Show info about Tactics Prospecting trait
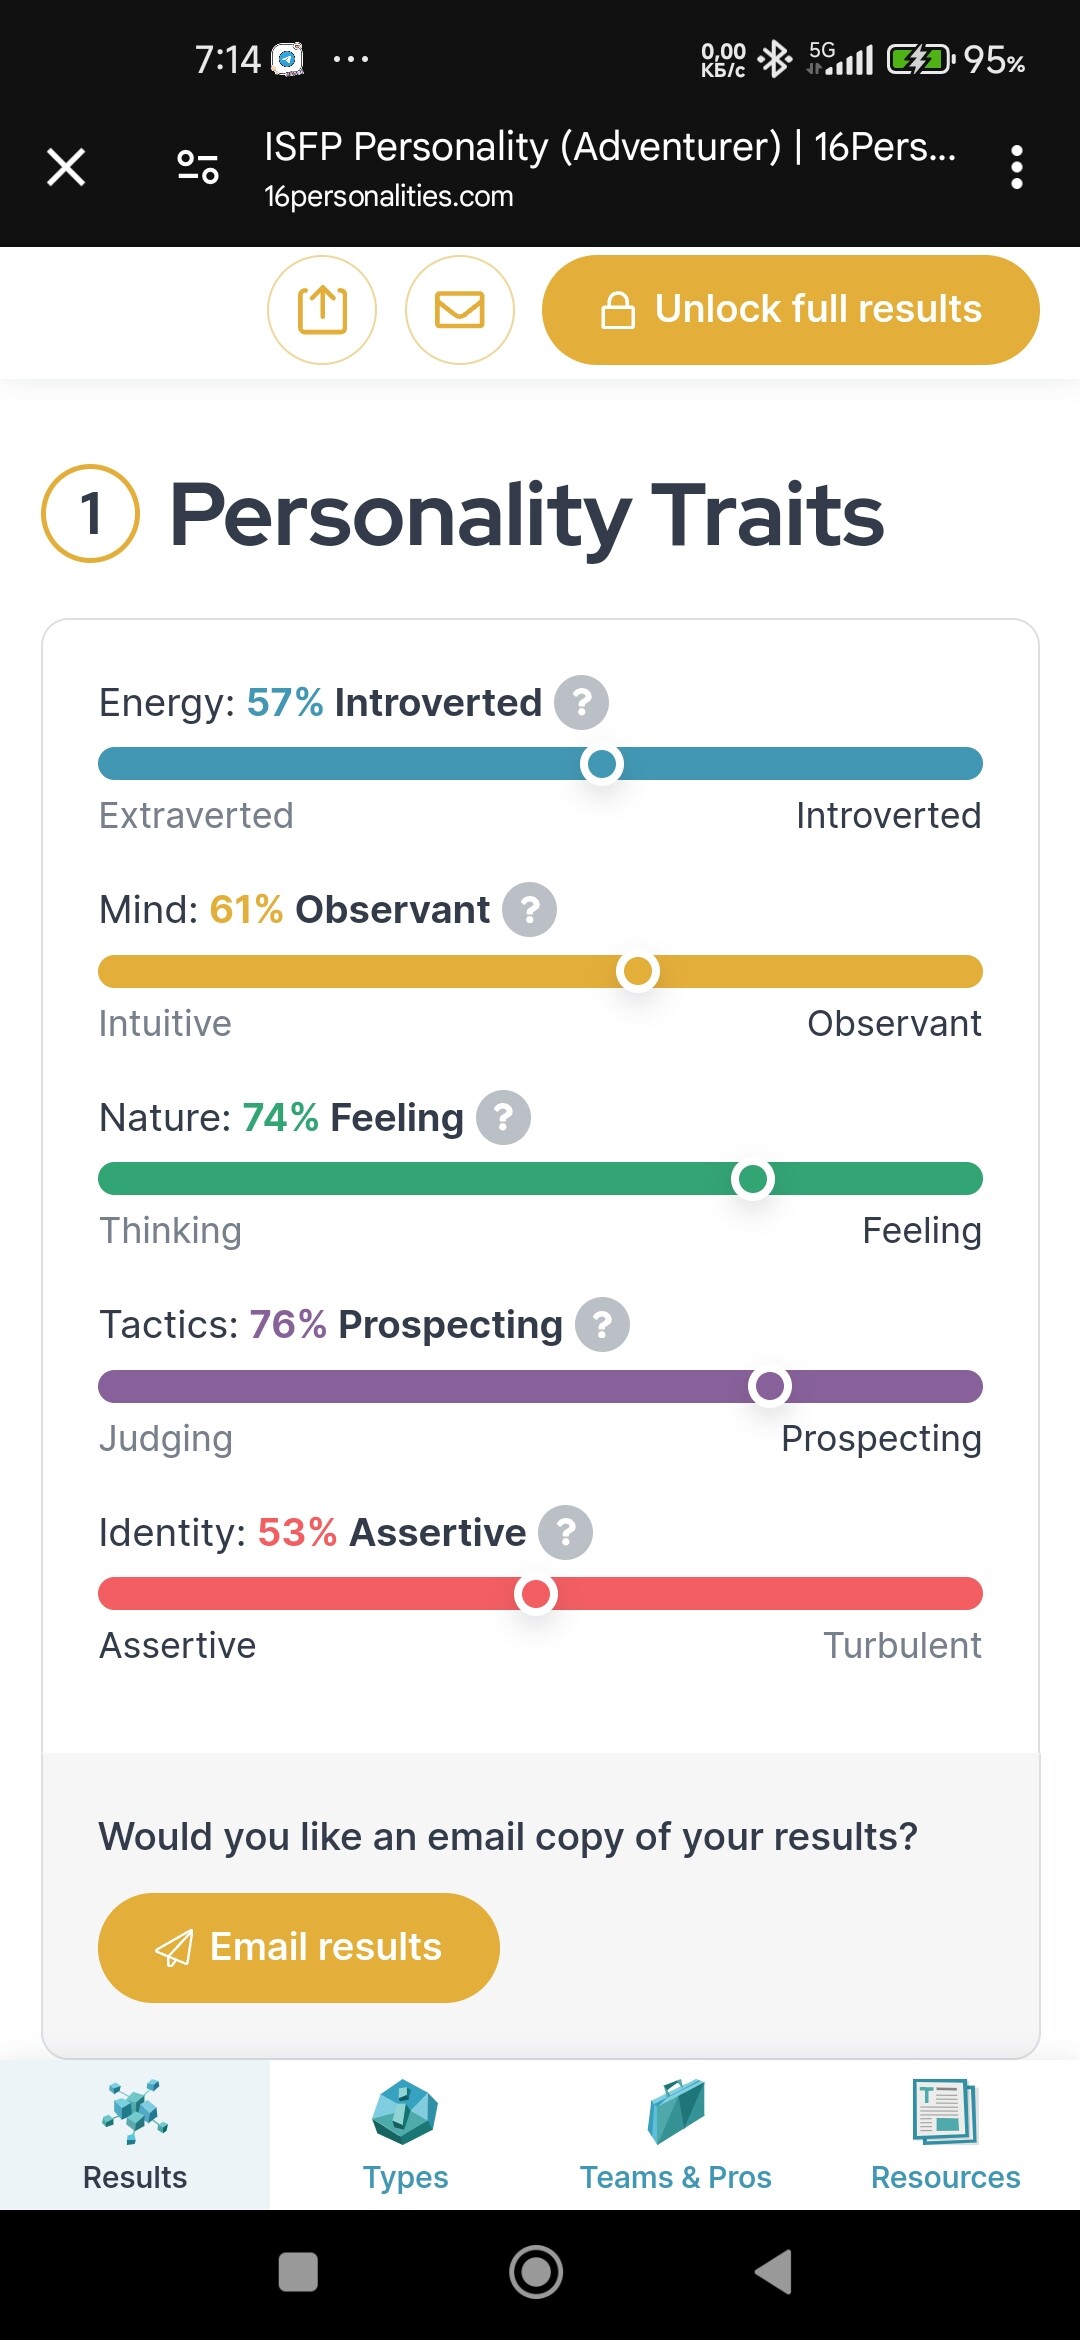This screenshot has height=2340, width=1080. point(602,1325)
